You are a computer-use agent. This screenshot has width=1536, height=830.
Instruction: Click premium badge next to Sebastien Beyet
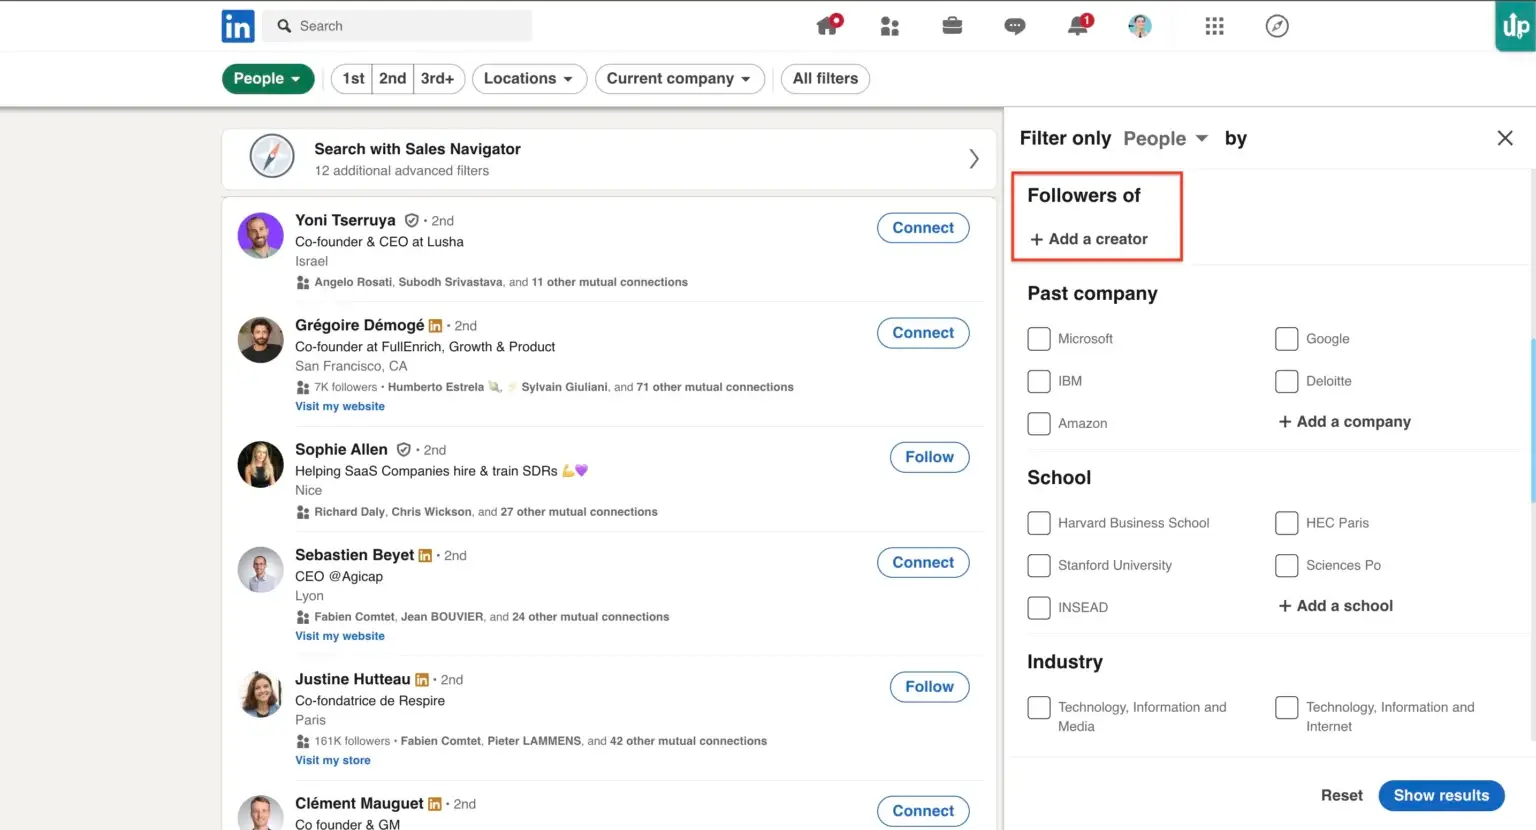(x=425, y=555)
